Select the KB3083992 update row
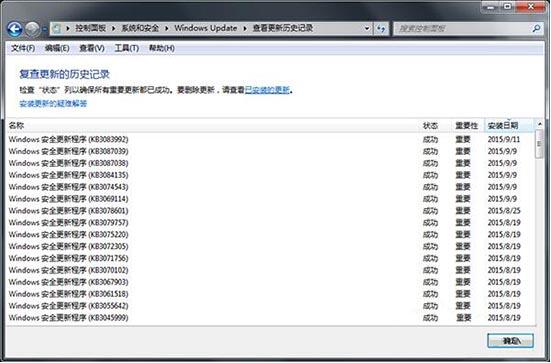 (271, 140)
